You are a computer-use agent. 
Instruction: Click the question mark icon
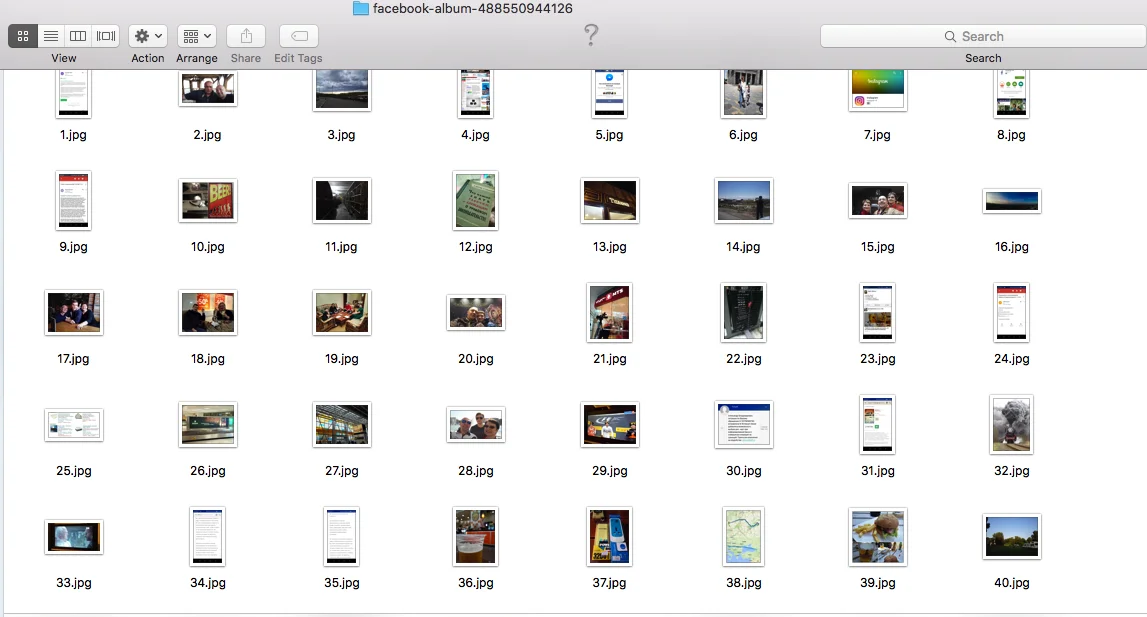591,35
